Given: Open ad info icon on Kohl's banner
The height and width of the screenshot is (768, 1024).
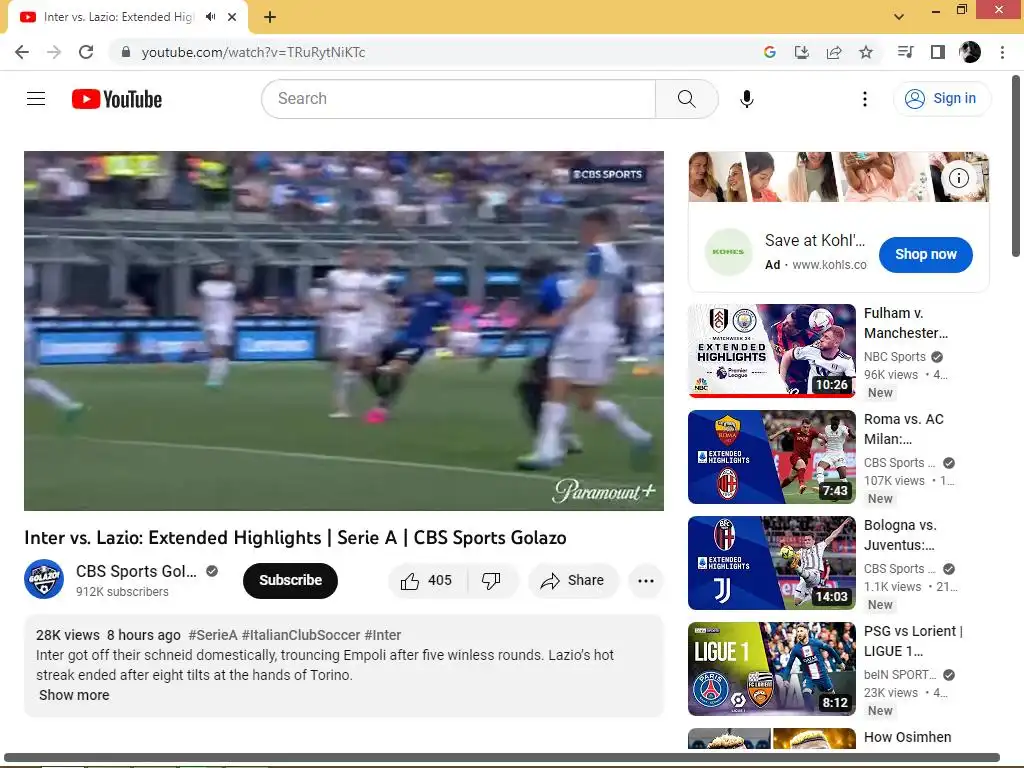Looking at the screenshot, I should click(958, 178).
